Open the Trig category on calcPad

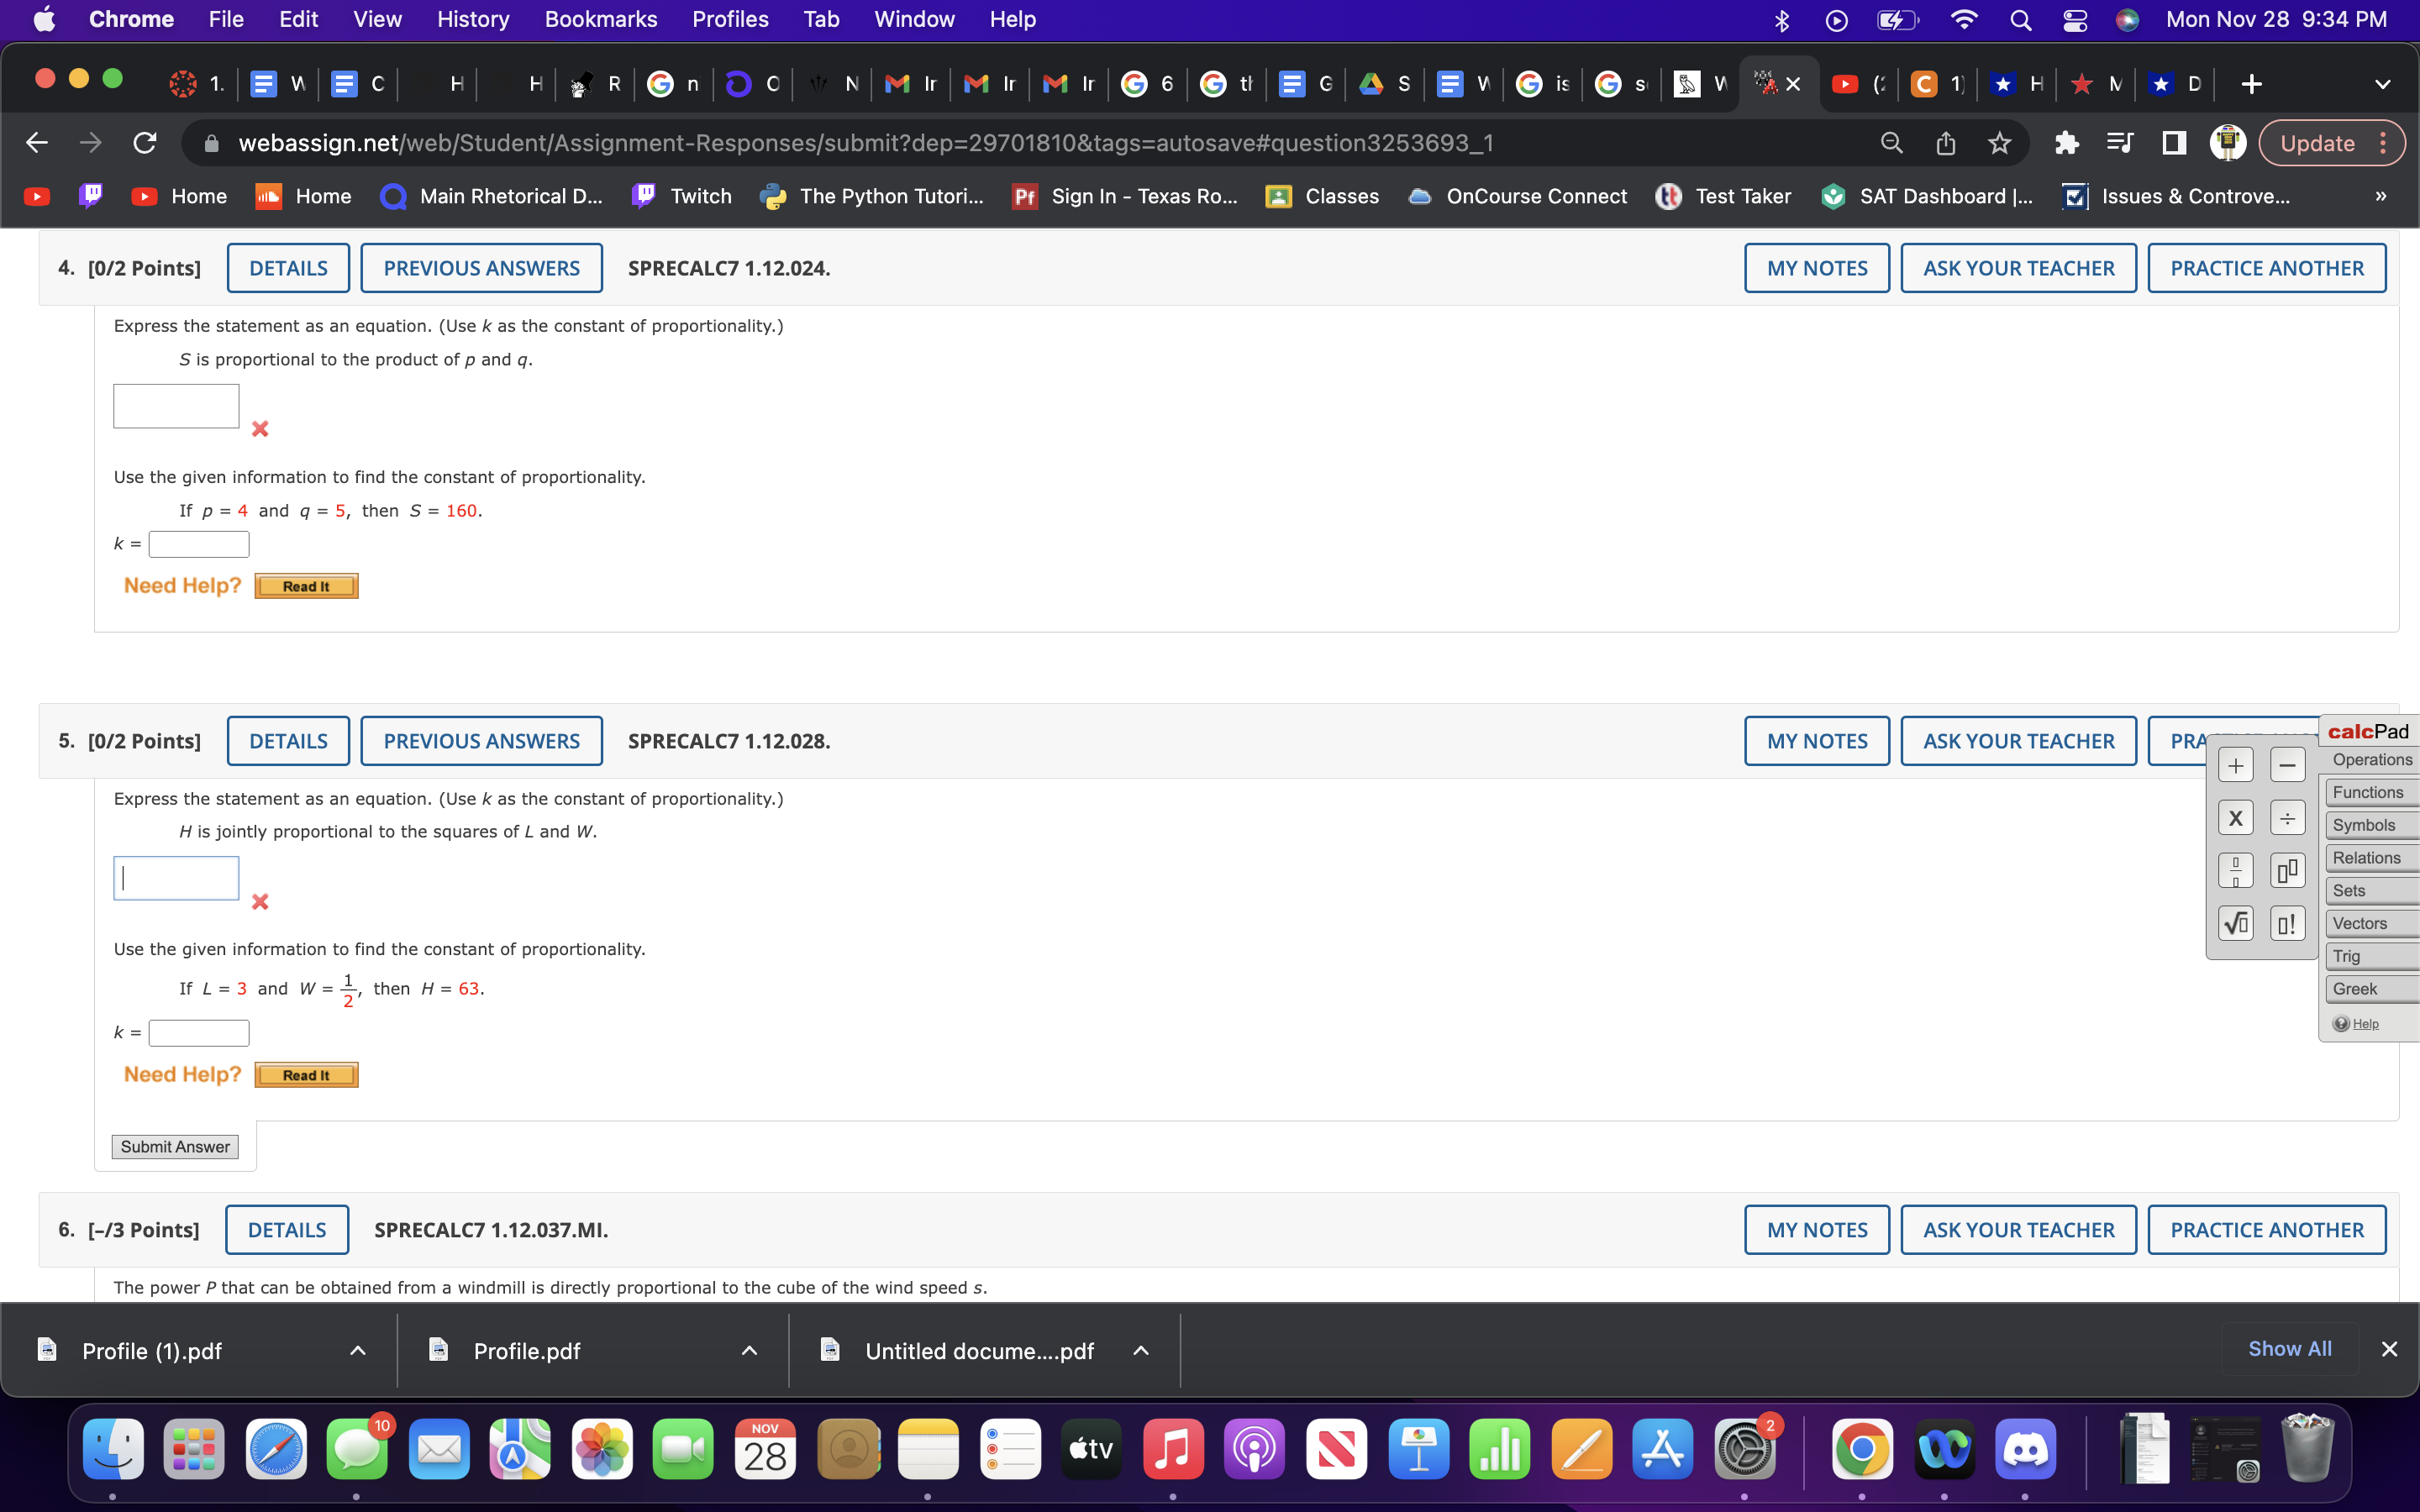(x=2347, y=956)
